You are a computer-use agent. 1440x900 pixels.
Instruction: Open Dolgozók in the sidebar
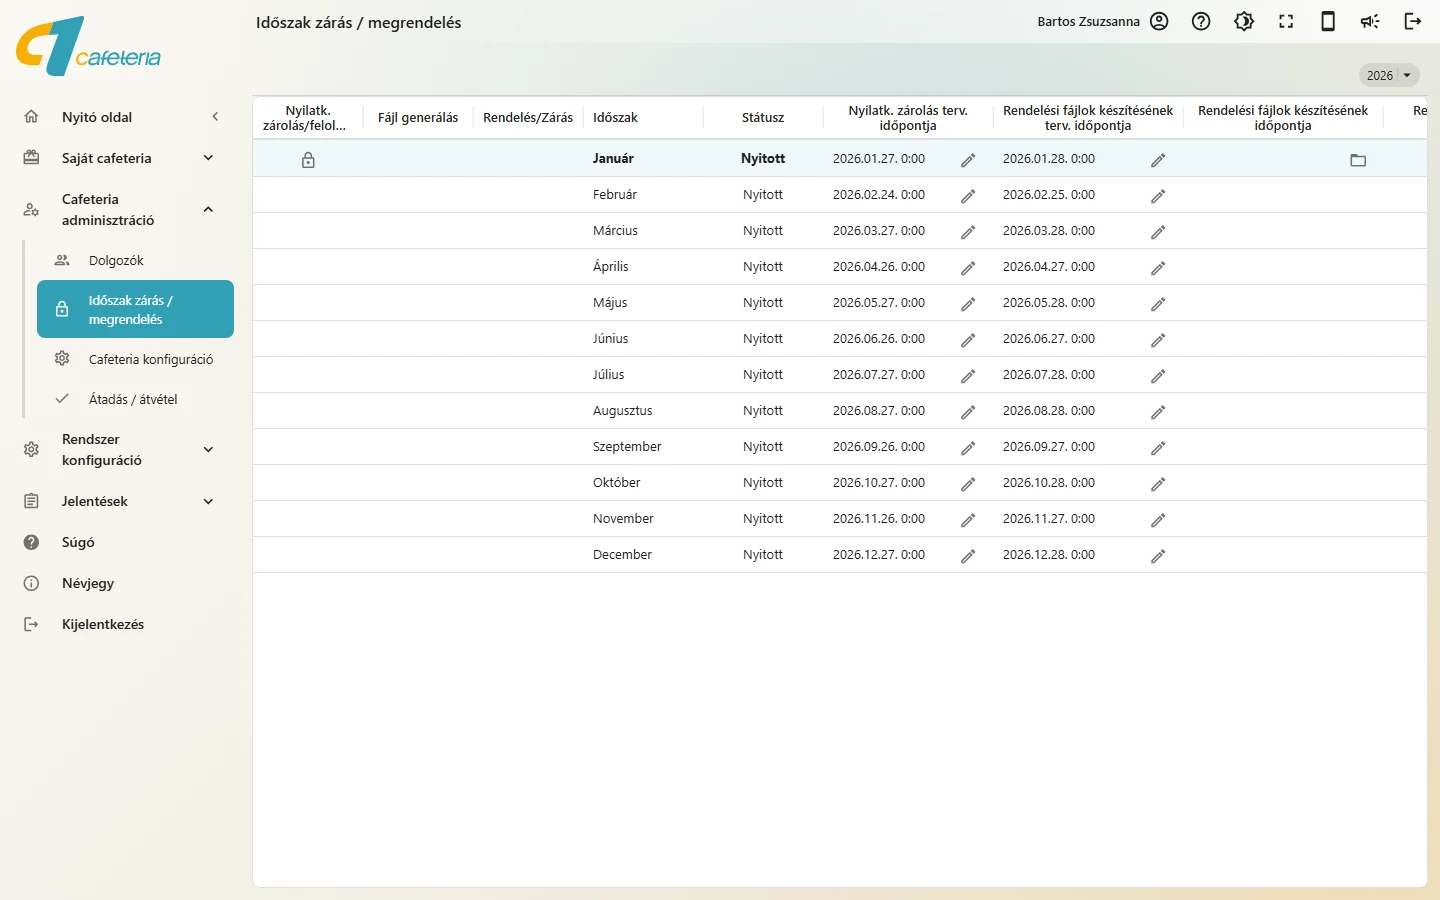click(116, 260)
